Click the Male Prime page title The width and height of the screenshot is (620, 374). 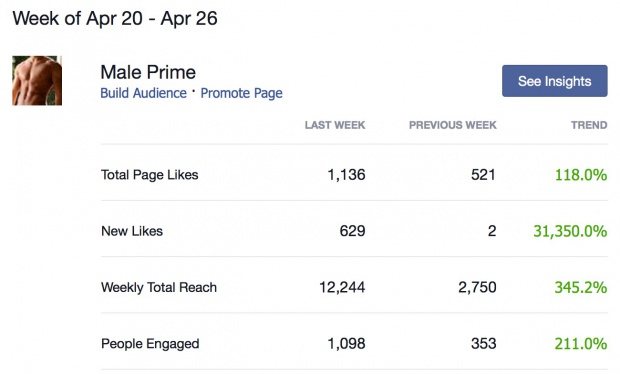point(148,72)
